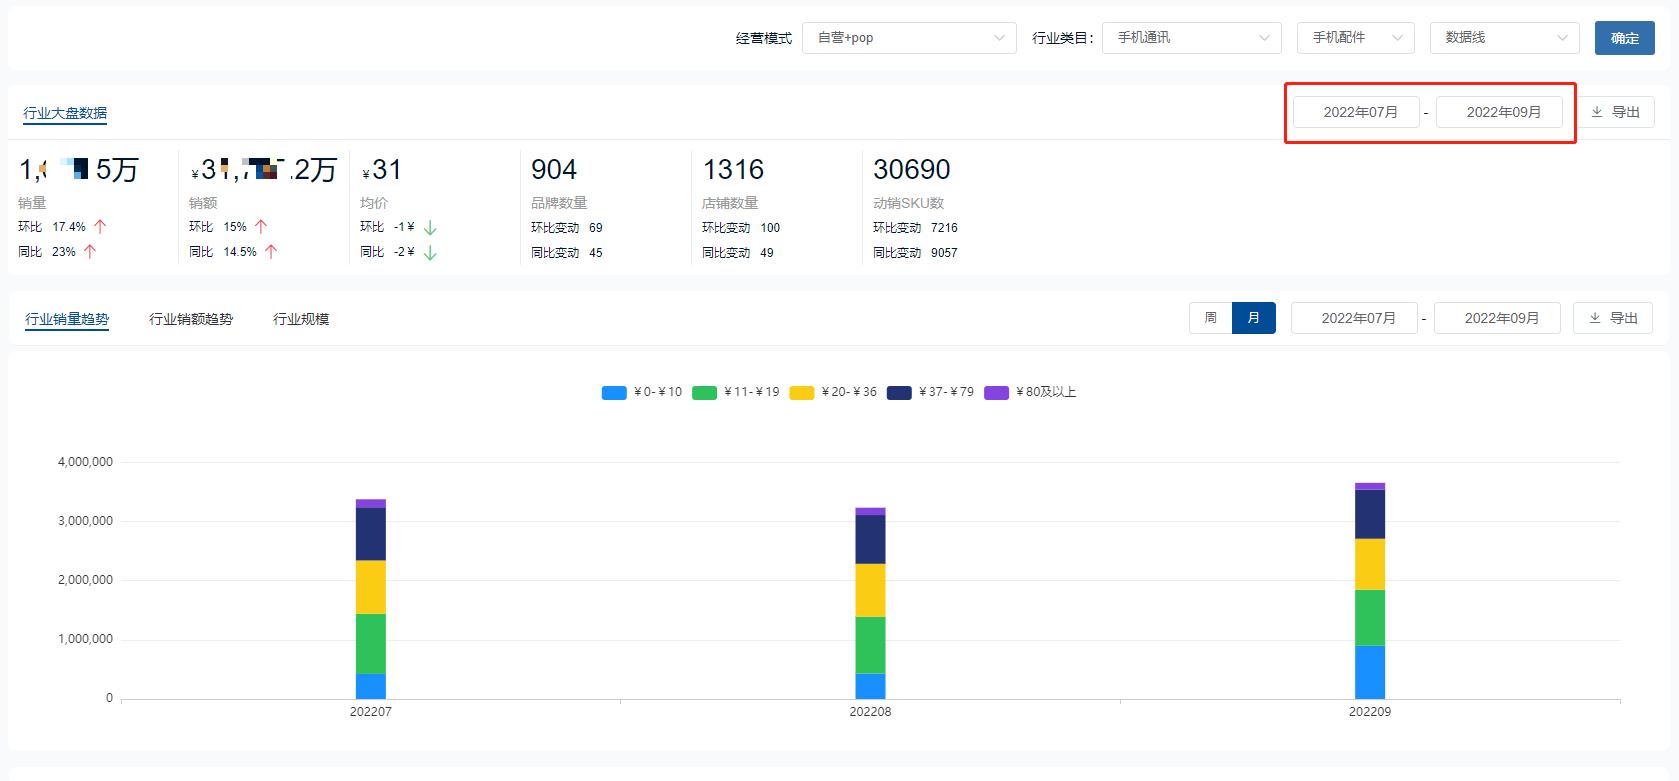Open the 自营+pop business mode dropdown
The width and height of the screenshot is (1679, 781).
909,38
